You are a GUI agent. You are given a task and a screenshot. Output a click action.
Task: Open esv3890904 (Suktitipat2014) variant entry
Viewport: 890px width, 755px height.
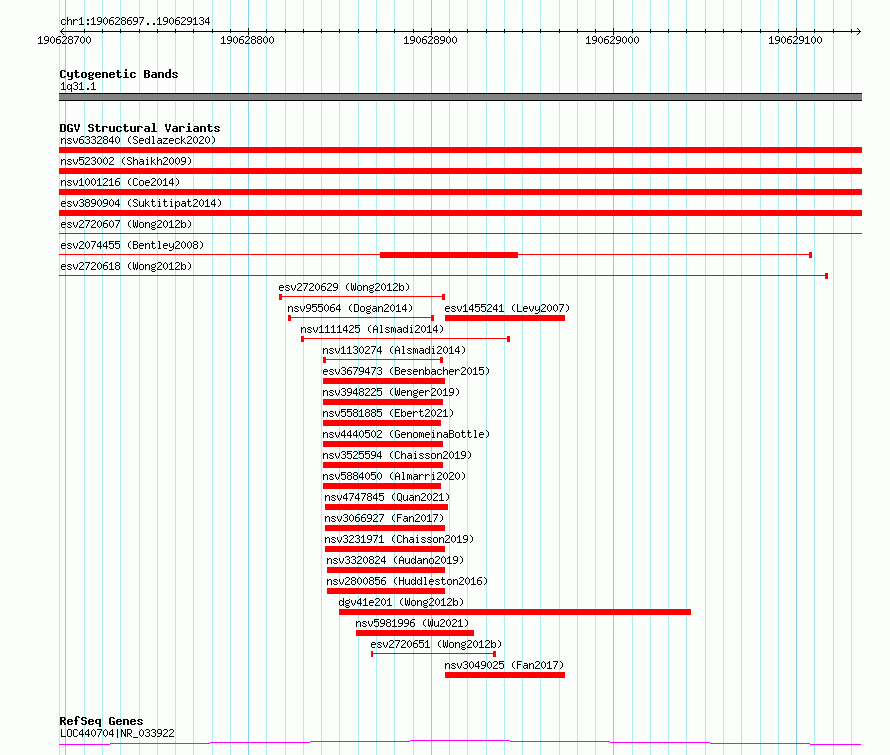[x=141, y=203]
